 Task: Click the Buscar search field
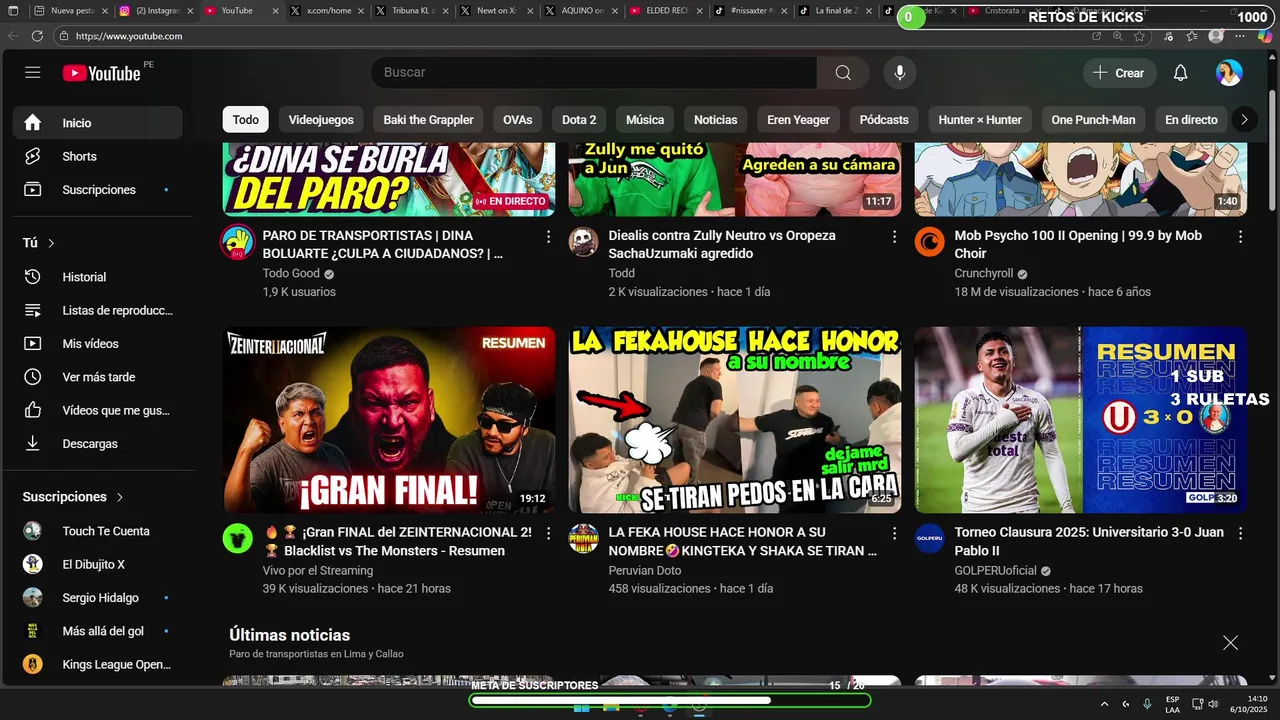[594, 73]
